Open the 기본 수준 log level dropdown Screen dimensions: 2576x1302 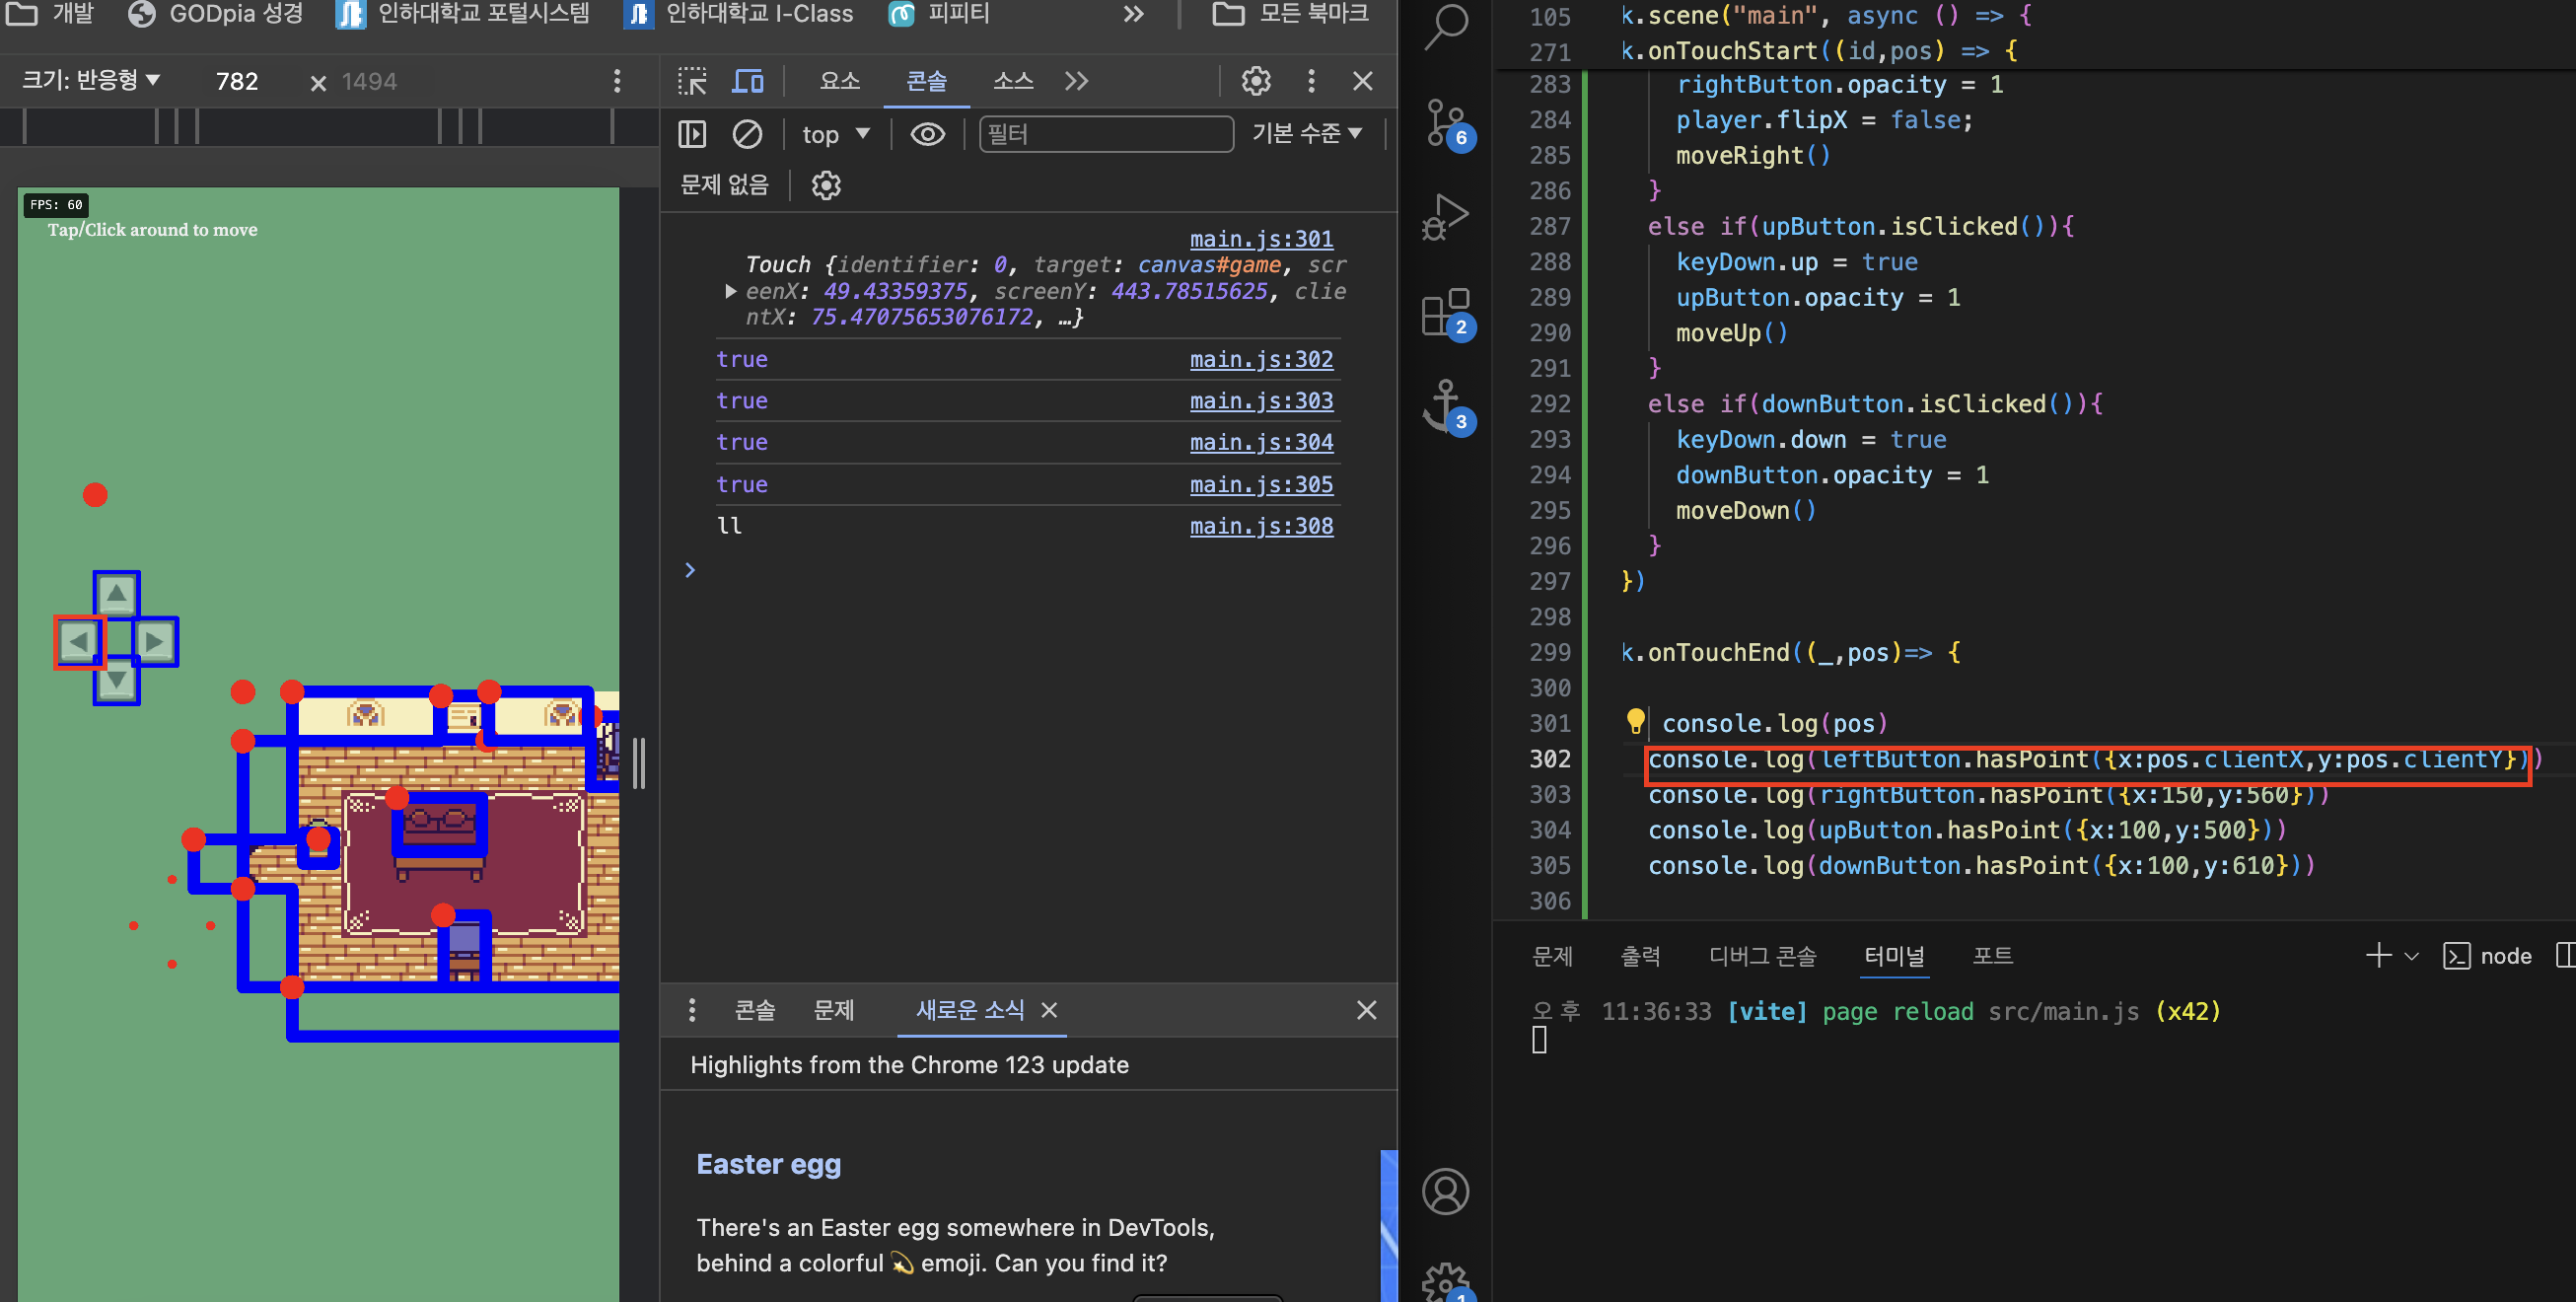(x=1306, y=134)
